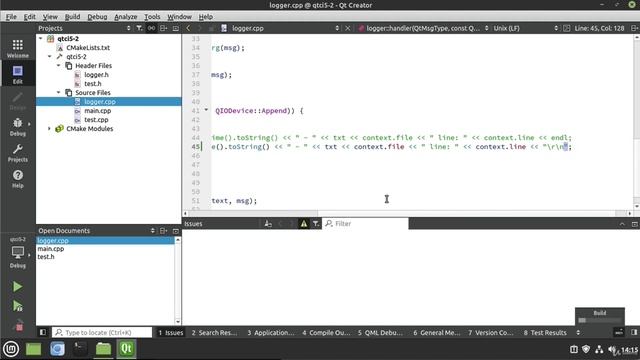640x360 pixels.
Task: Open the File menu
Action: [x=11, y=17]
